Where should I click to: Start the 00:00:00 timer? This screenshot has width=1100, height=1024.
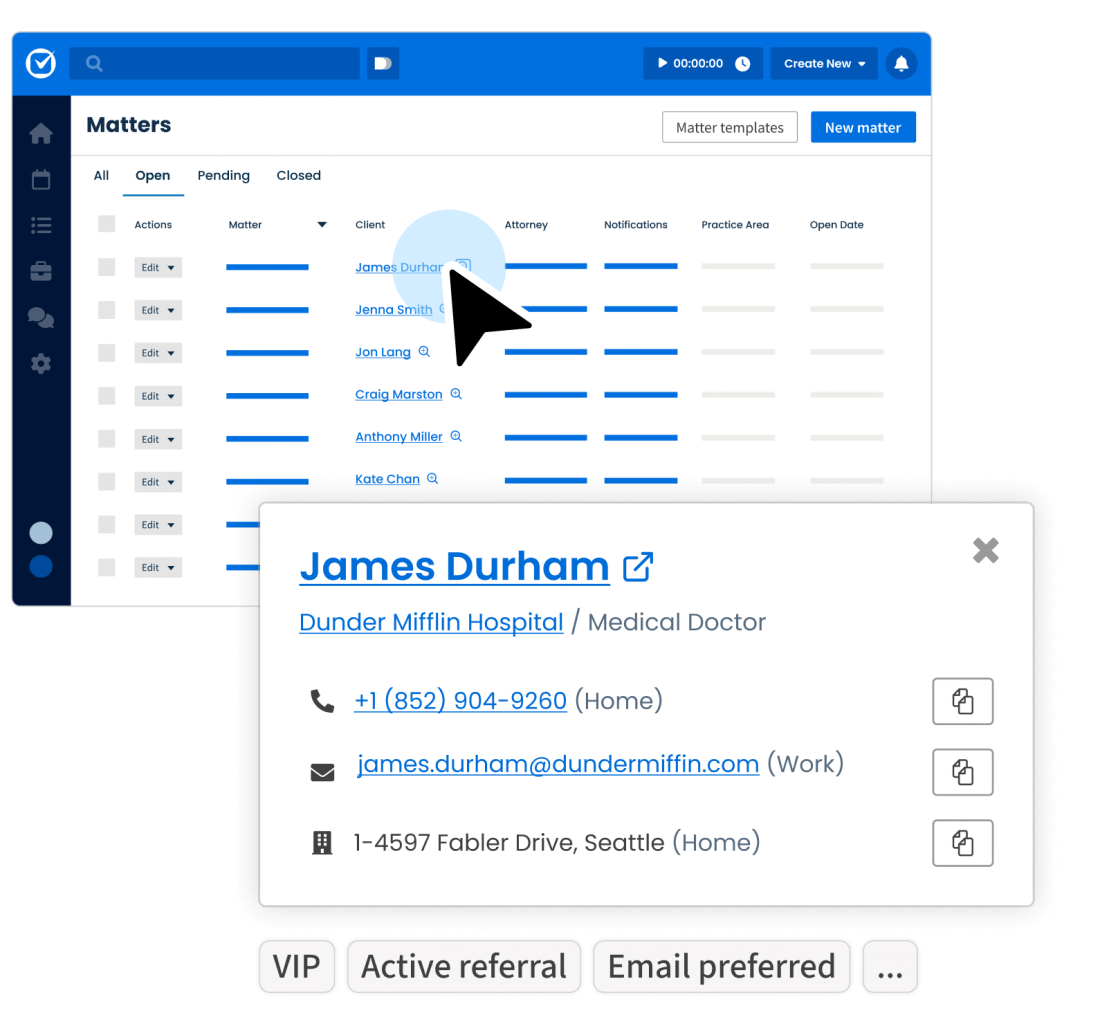662,63
